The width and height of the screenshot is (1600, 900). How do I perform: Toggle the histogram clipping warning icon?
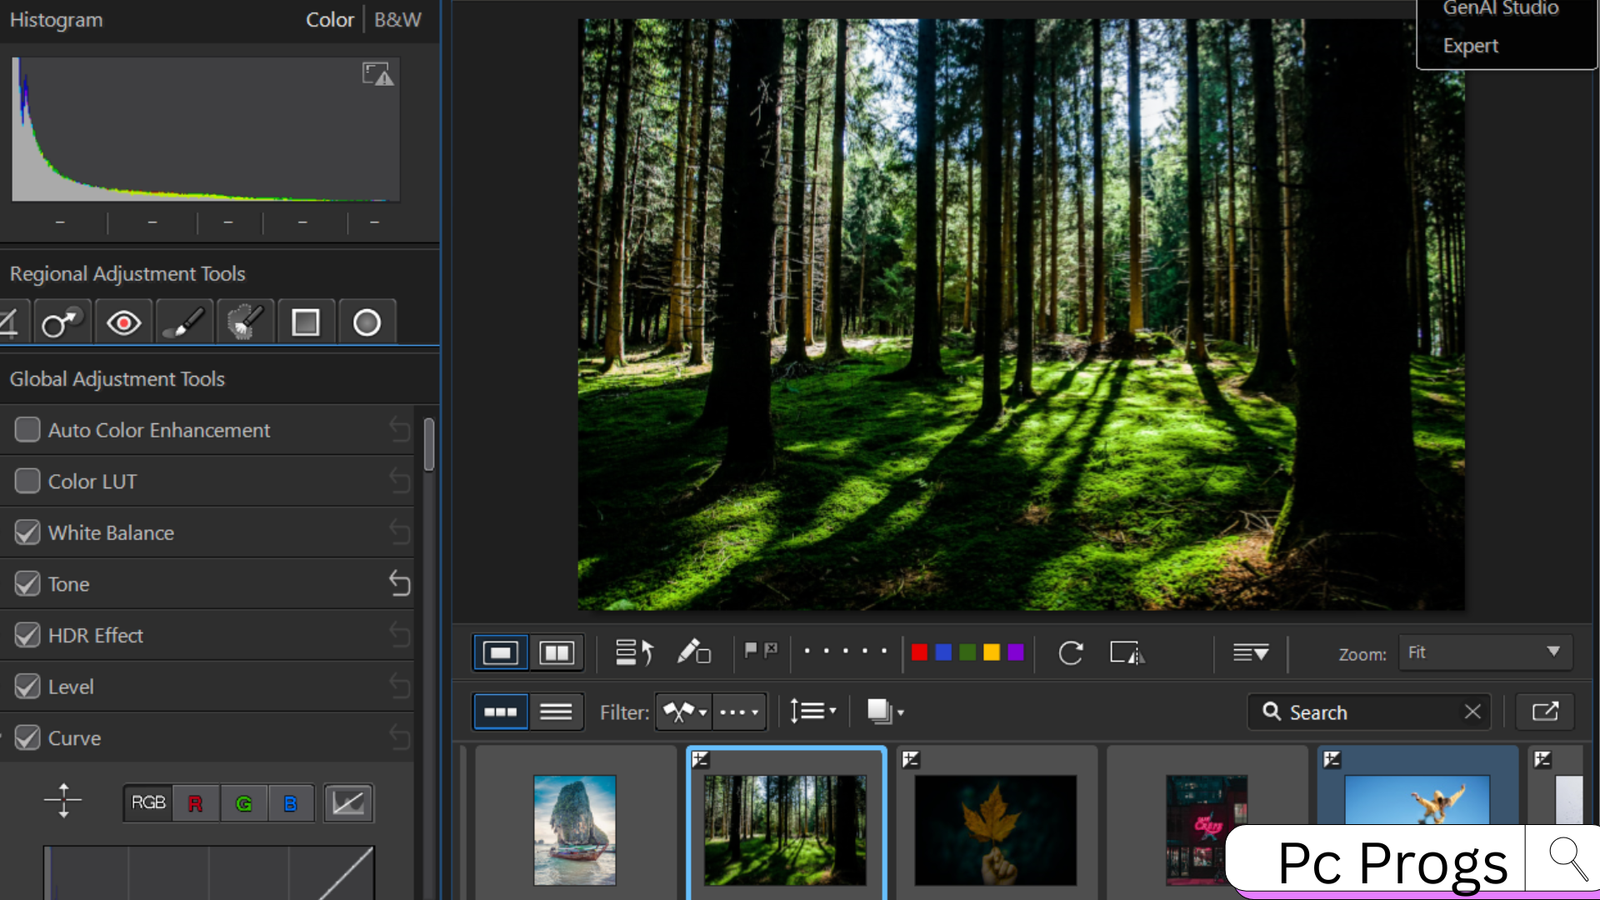(x=377, y=74)
